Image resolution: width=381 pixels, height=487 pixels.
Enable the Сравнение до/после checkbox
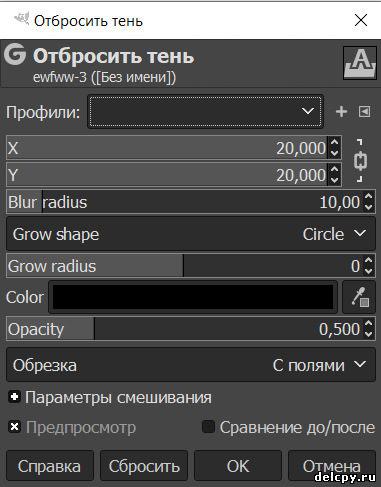(x=208, y=427)
